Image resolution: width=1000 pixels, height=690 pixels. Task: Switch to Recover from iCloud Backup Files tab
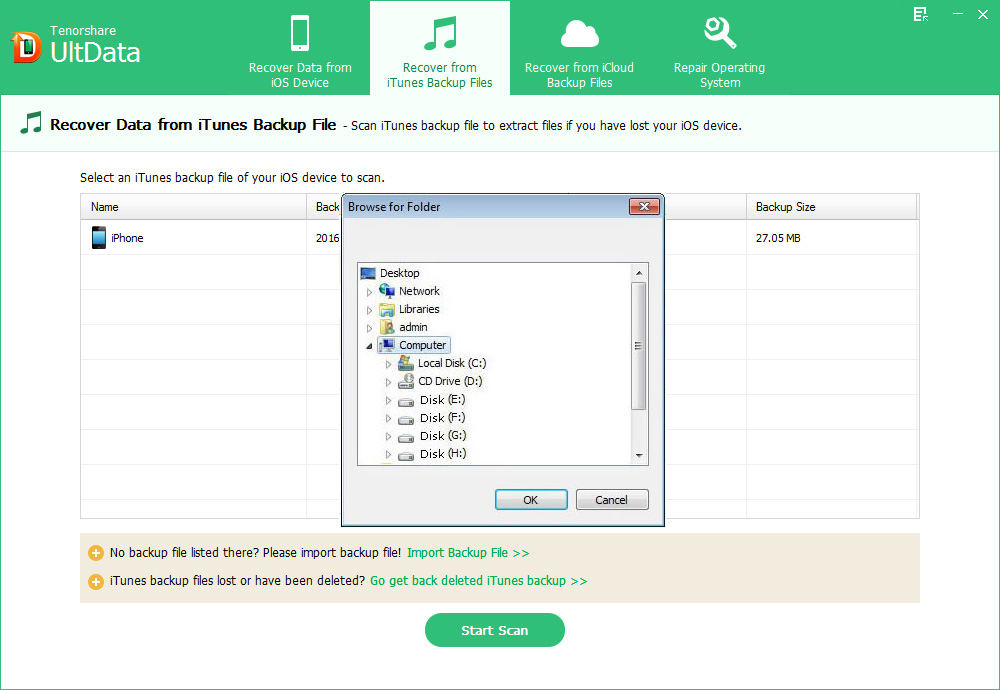(579, 48)
